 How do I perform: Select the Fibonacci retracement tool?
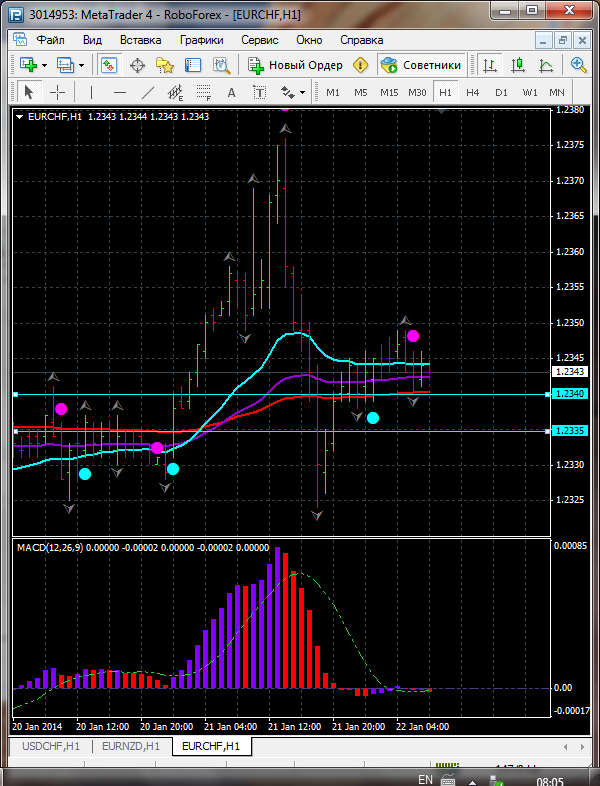(206, 93)
